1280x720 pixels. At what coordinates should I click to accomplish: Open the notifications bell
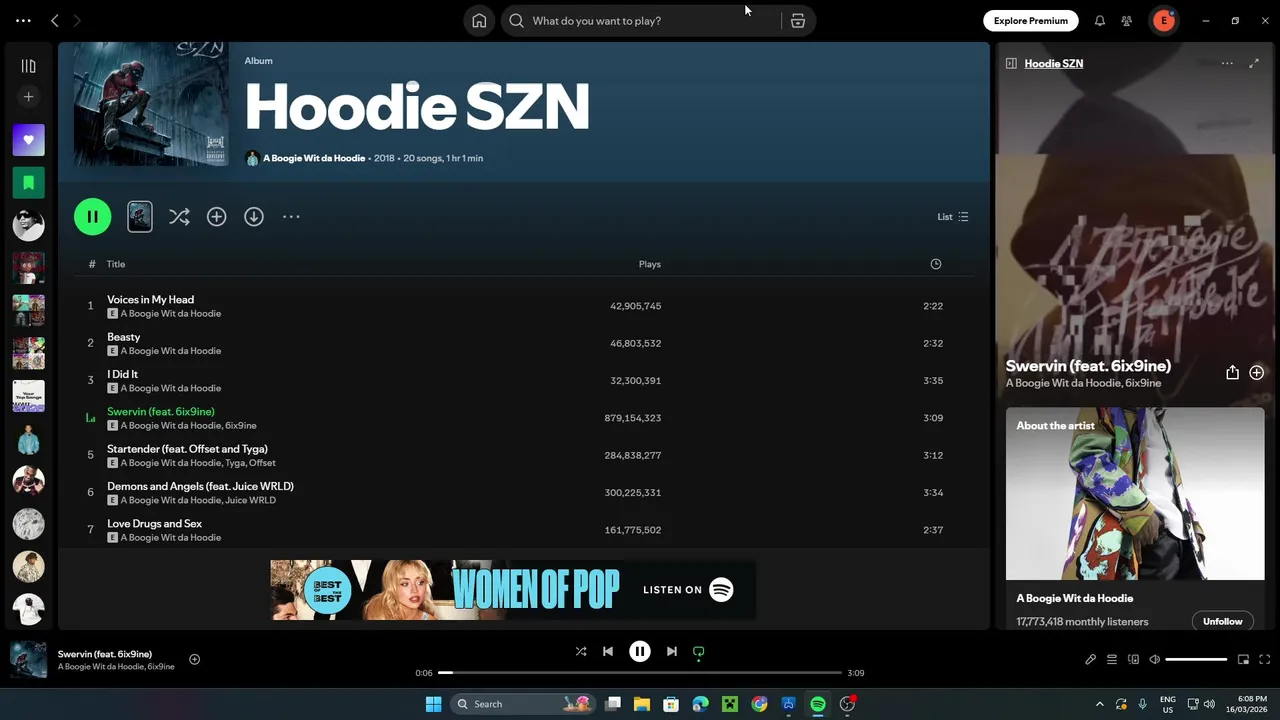1099,21
